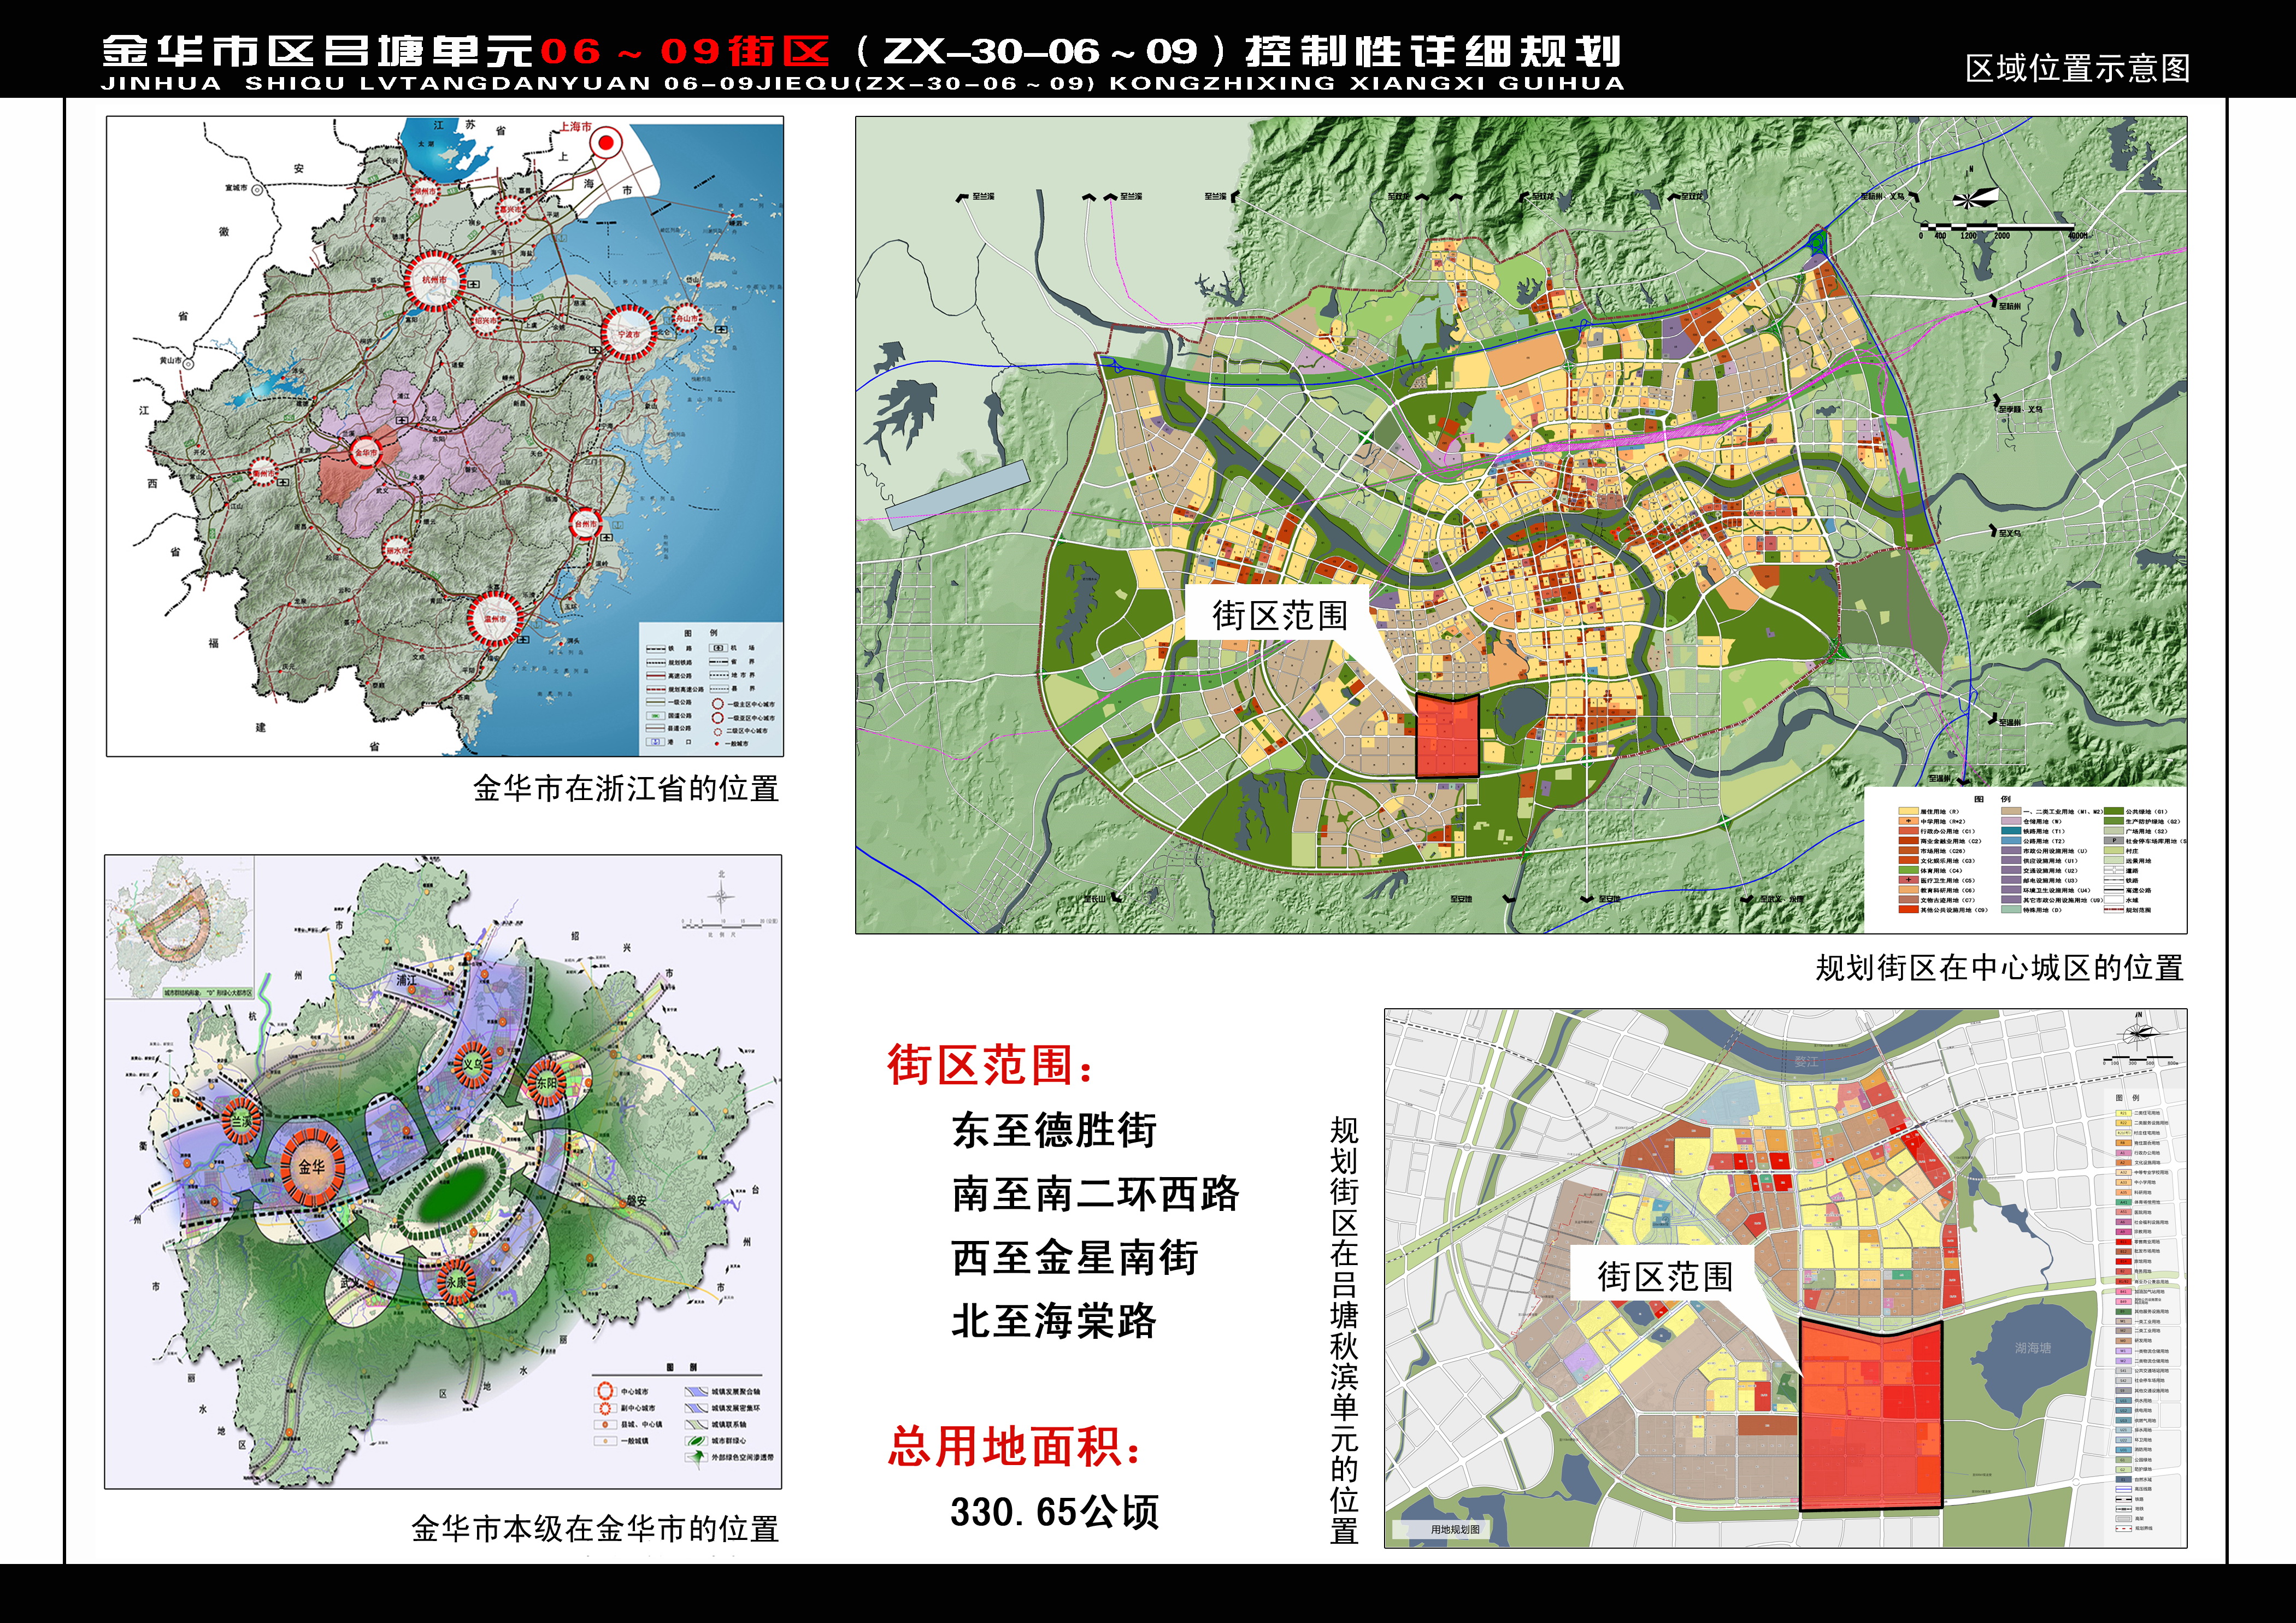Click the 嘉兴市 city circle

[511, 210]
